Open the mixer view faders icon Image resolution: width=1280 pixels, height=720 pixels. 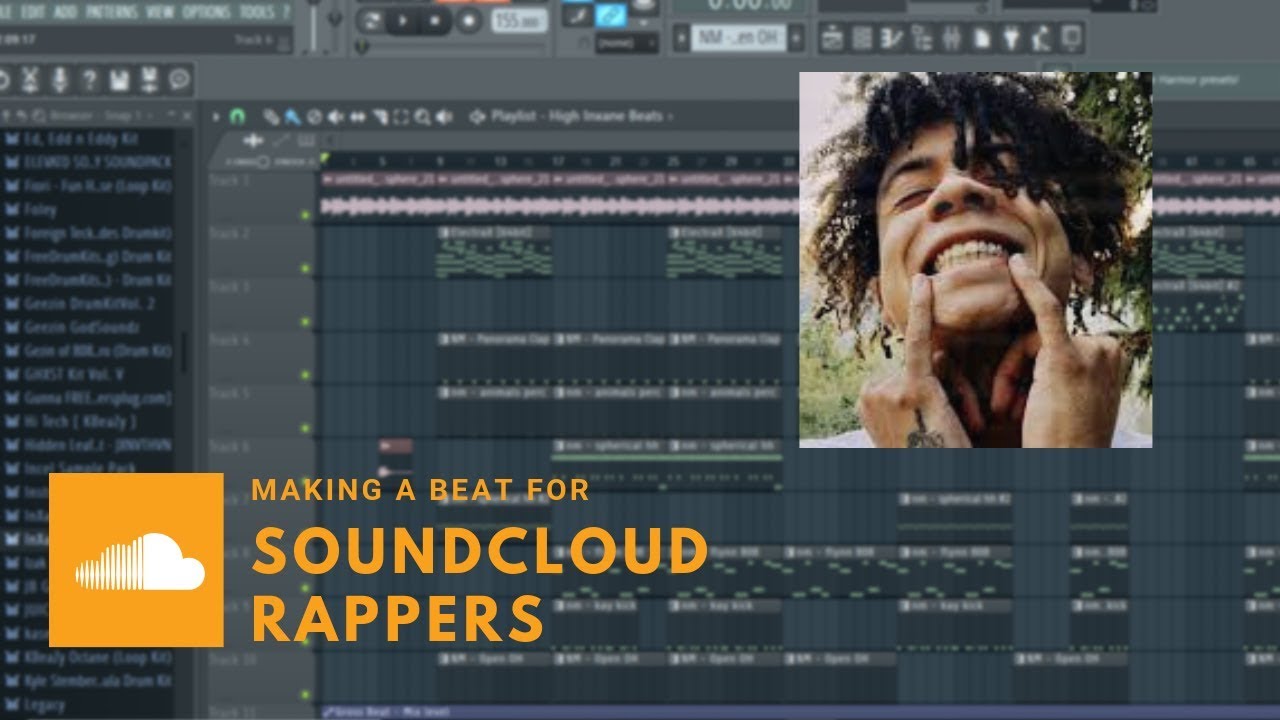pos(952,39)
